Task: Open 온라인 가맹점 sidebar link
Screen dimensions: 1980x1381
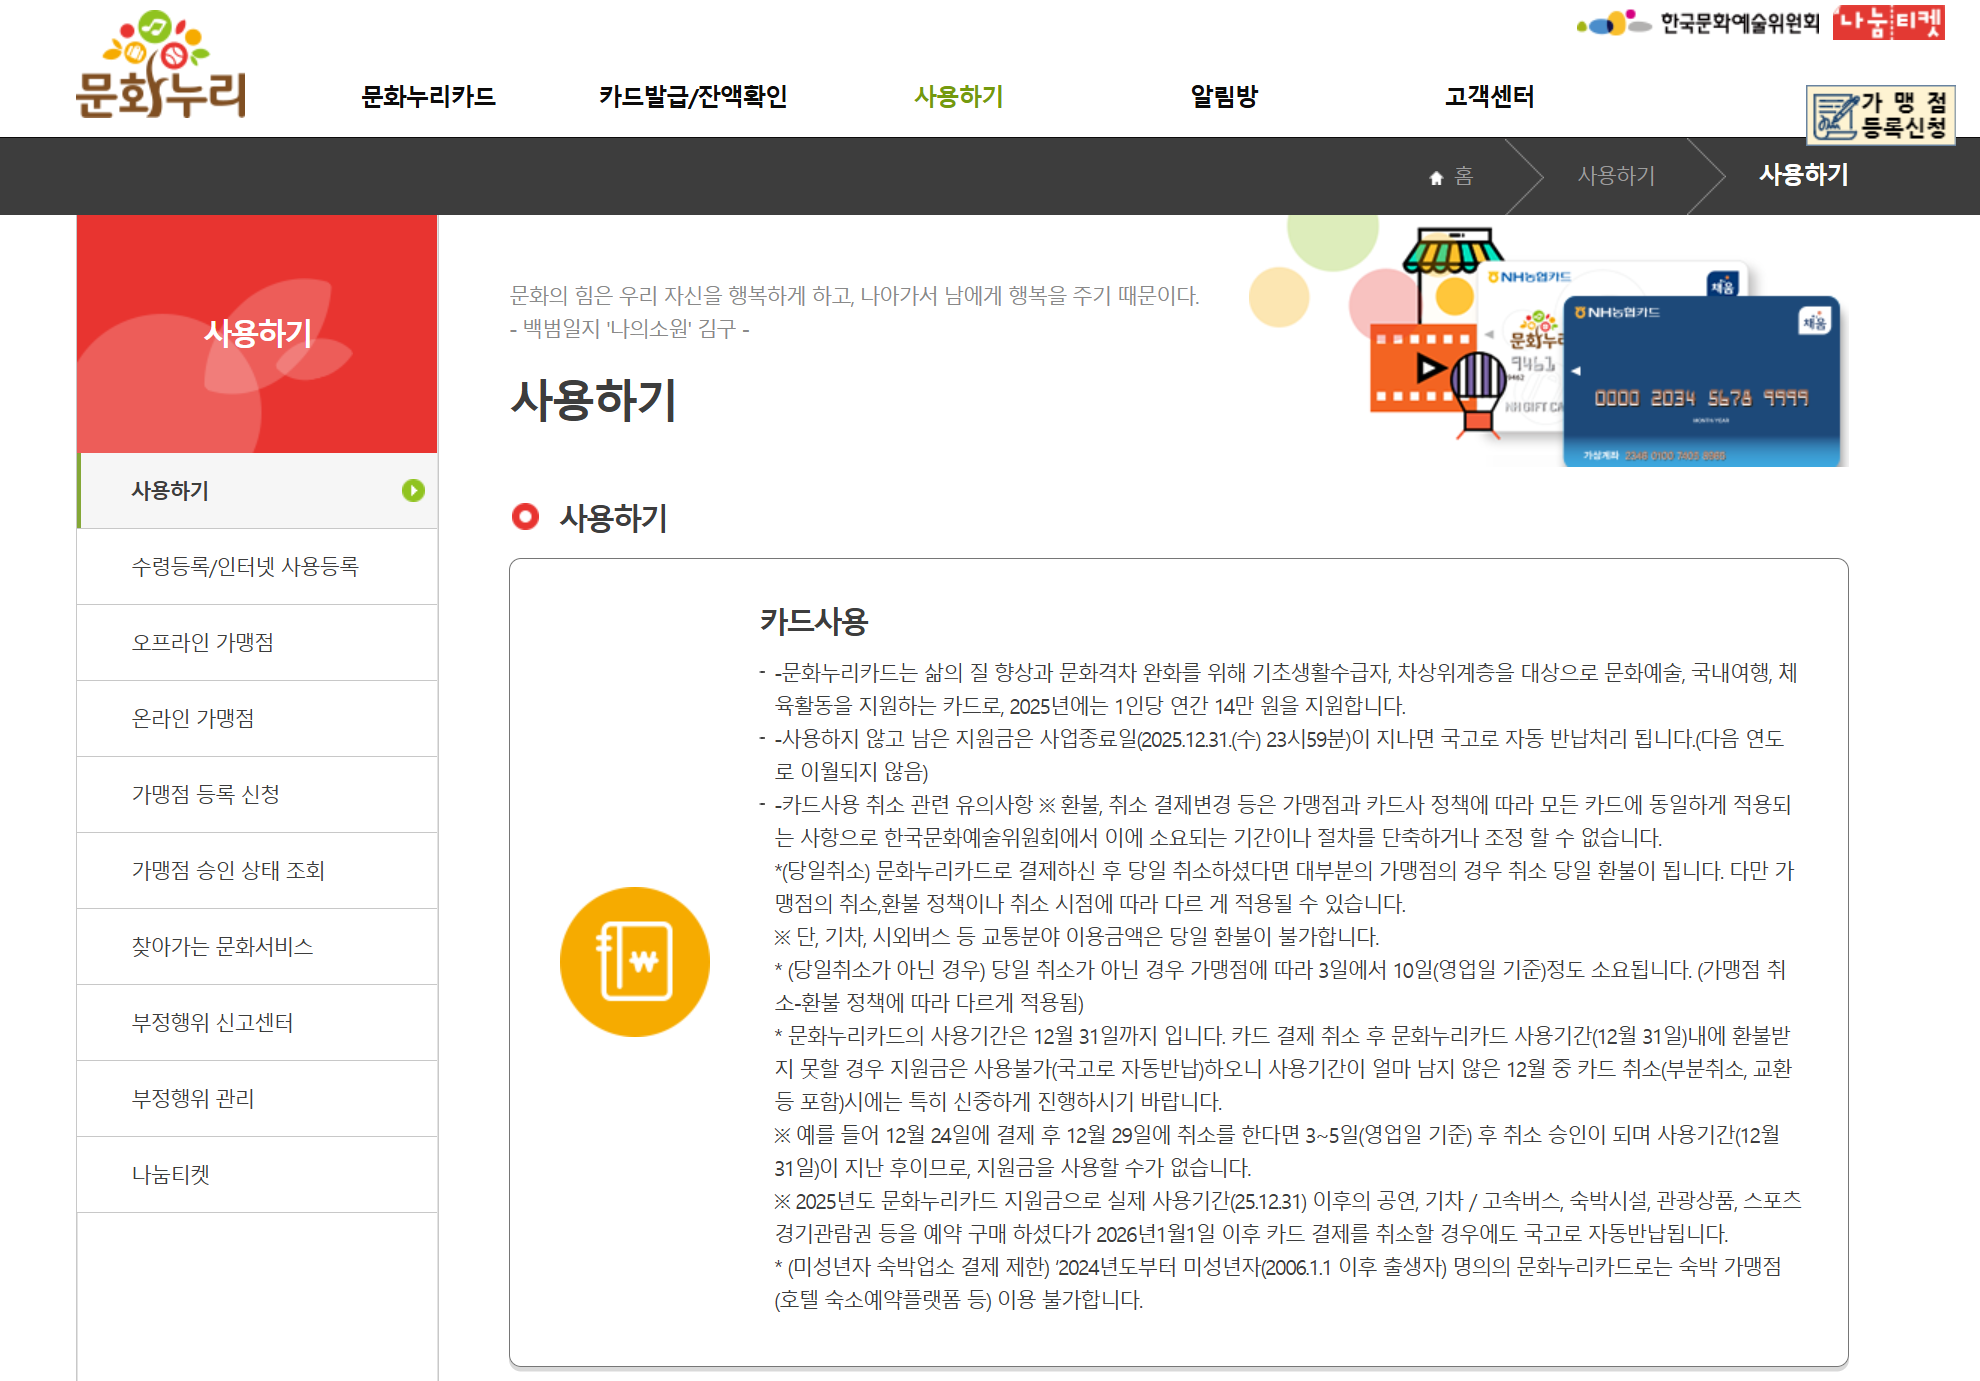Action: tap(193, 718)
